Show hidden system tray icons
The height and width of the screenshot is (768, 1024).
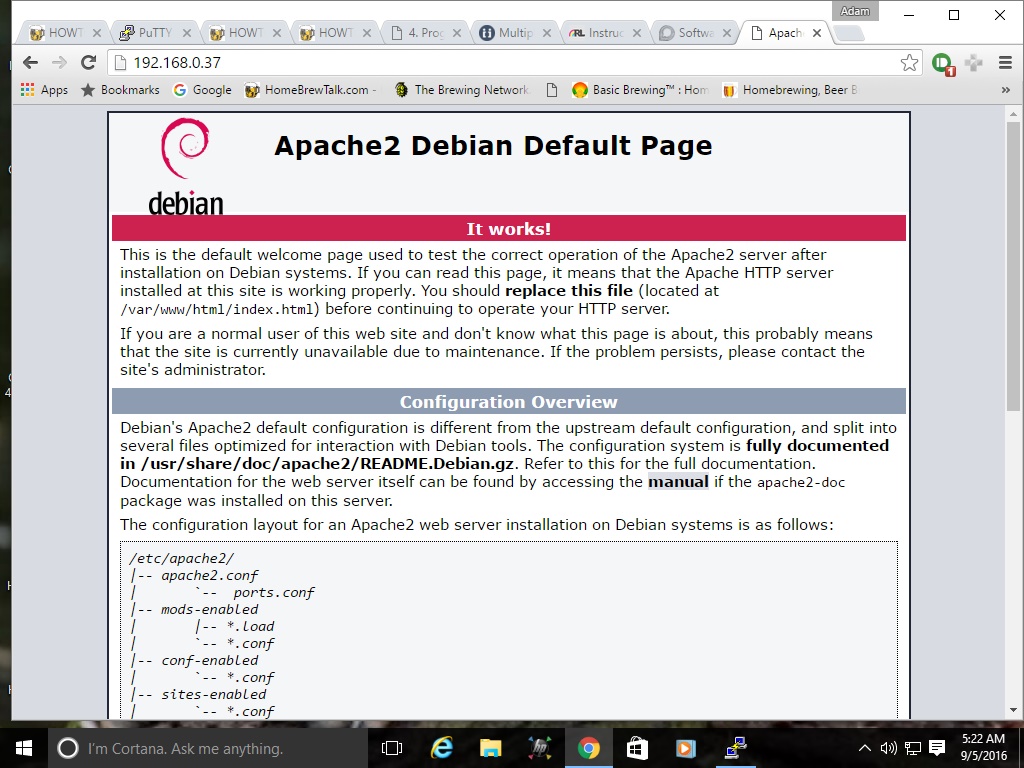[x=864, y=748]
